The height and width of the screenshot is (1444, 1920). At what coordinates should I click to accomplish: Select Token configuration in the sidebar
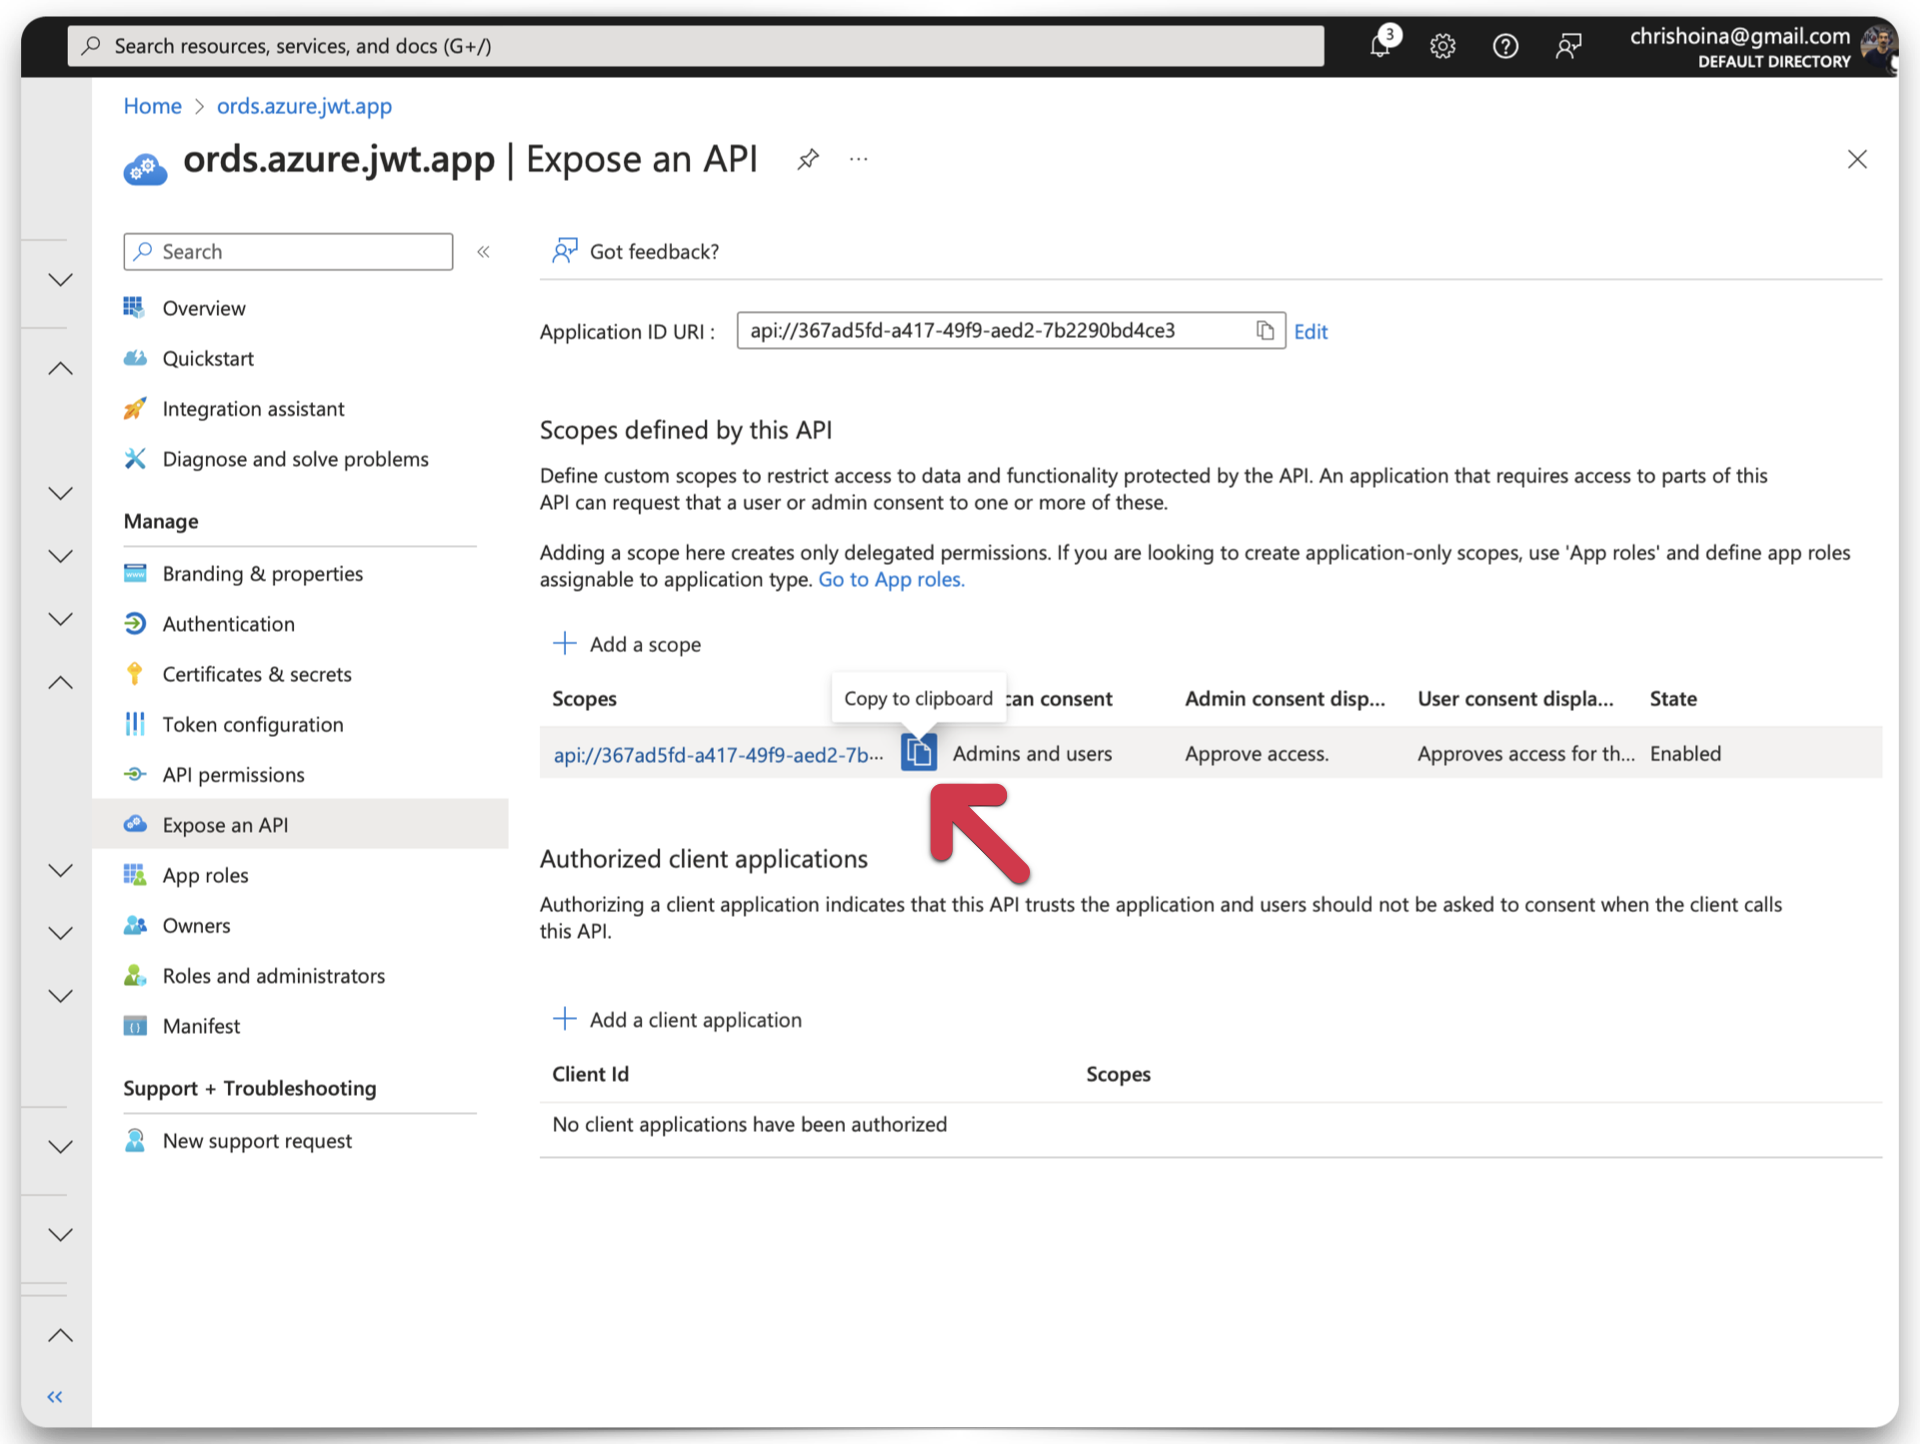252,724
